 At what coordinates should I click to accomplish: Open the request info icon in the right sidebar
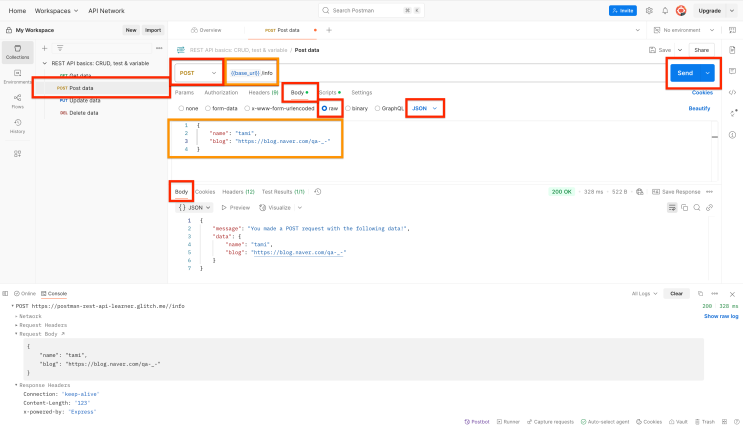732,135
